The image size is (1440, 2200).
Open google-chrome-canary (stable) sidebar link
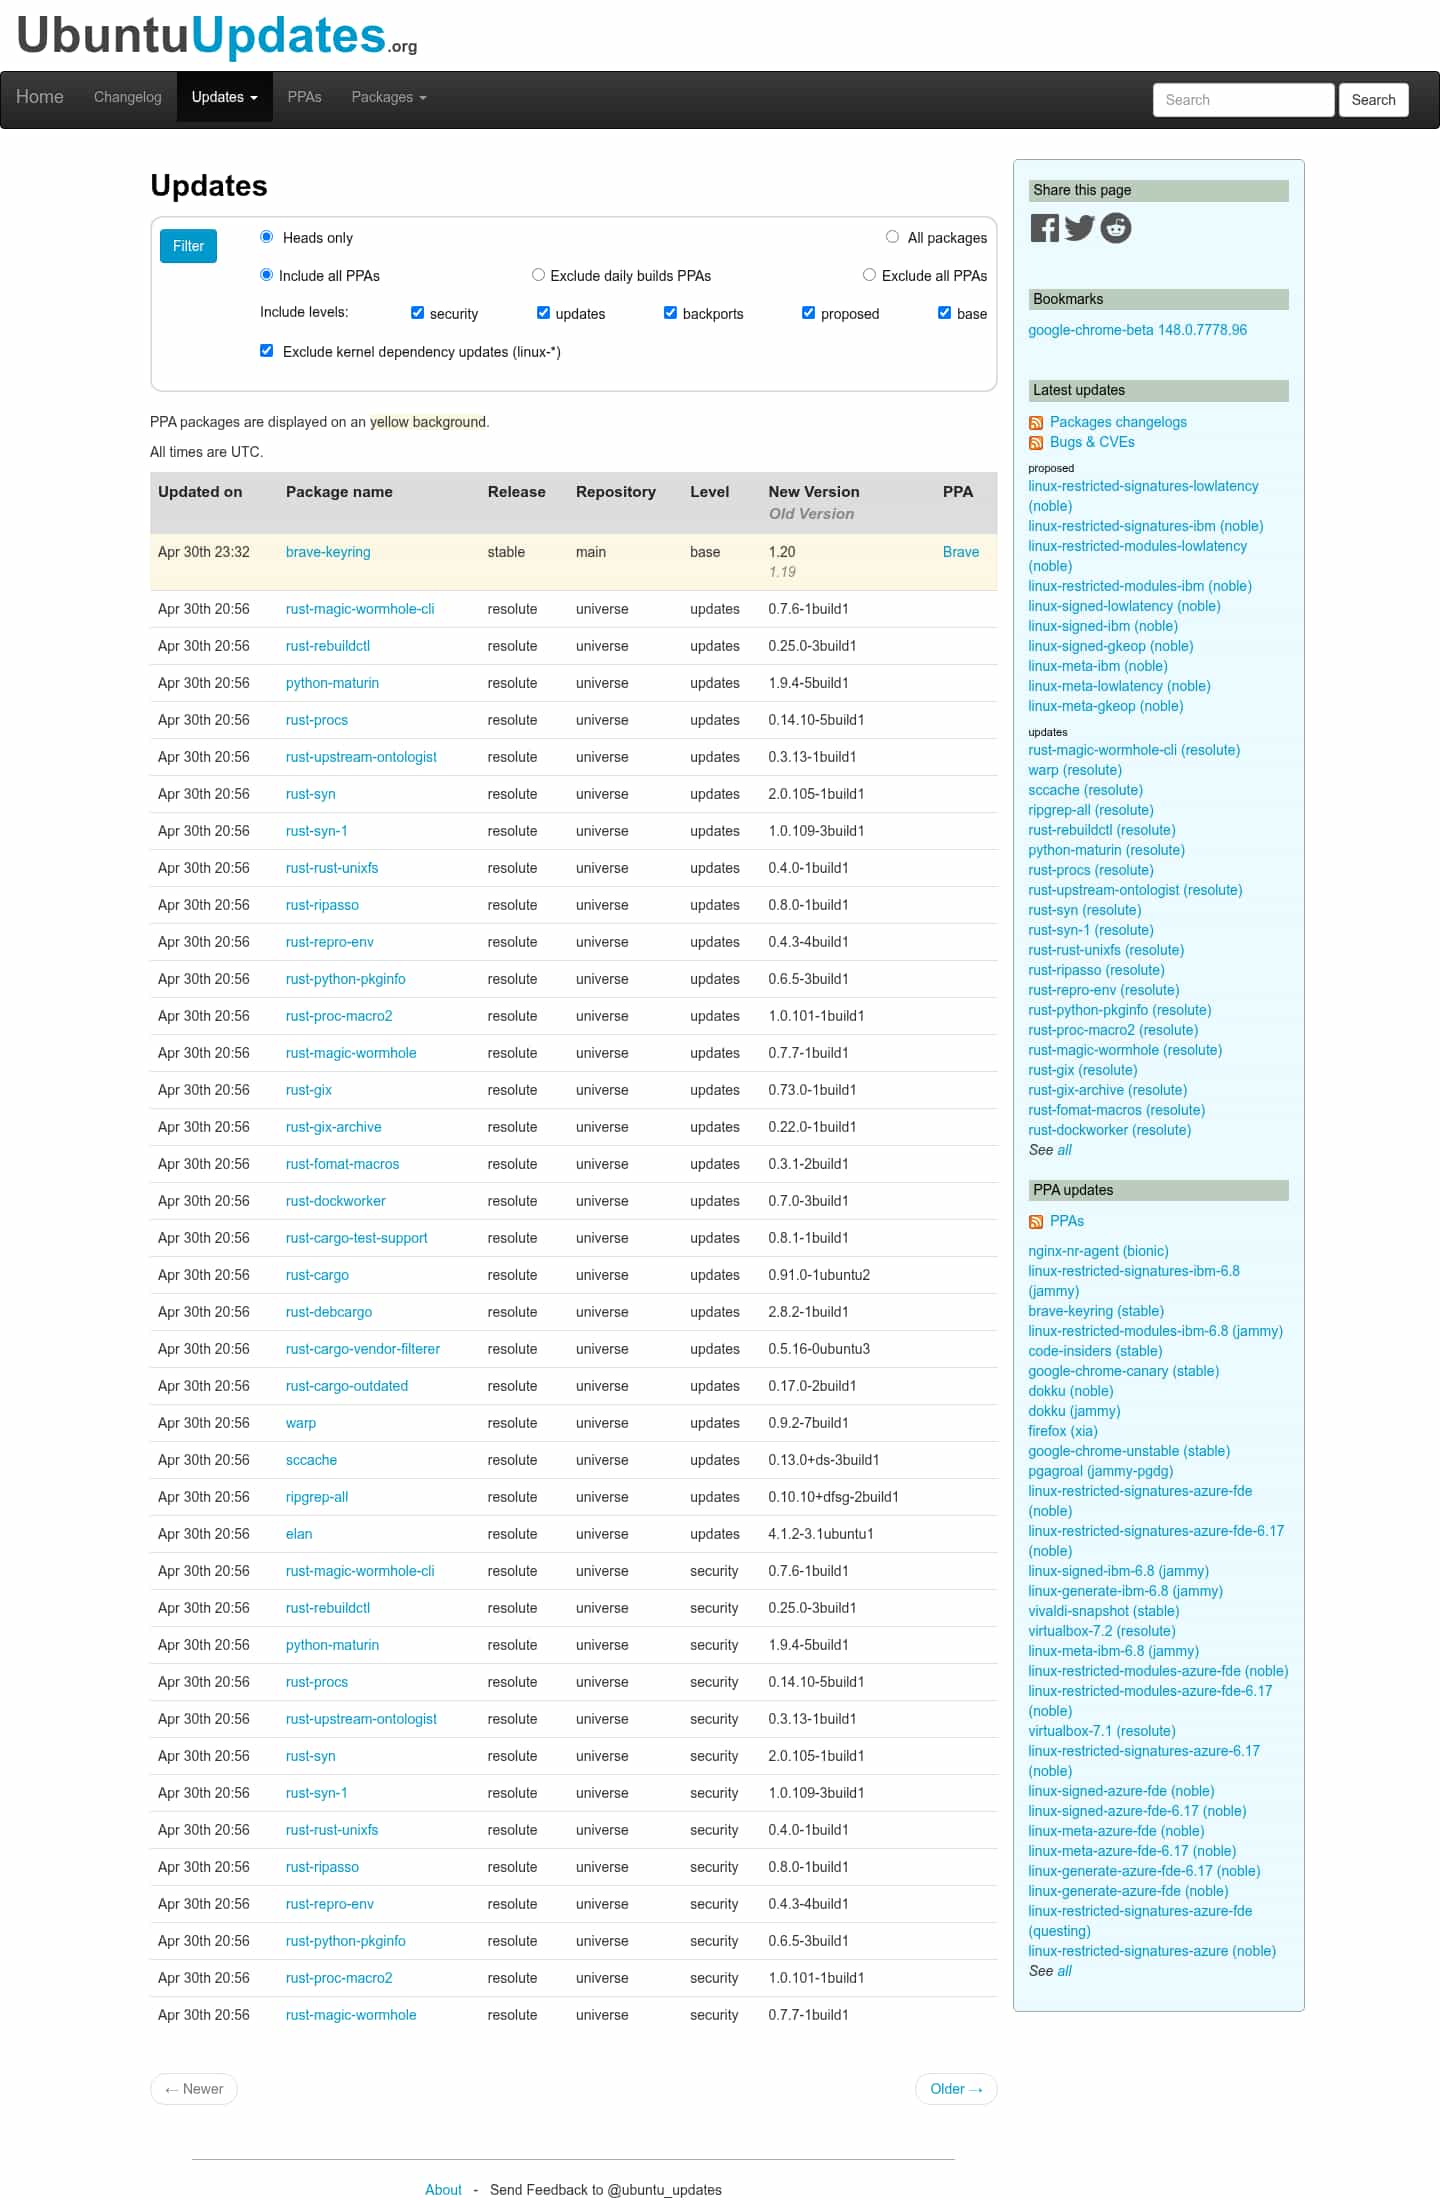pos(1123,1371)
